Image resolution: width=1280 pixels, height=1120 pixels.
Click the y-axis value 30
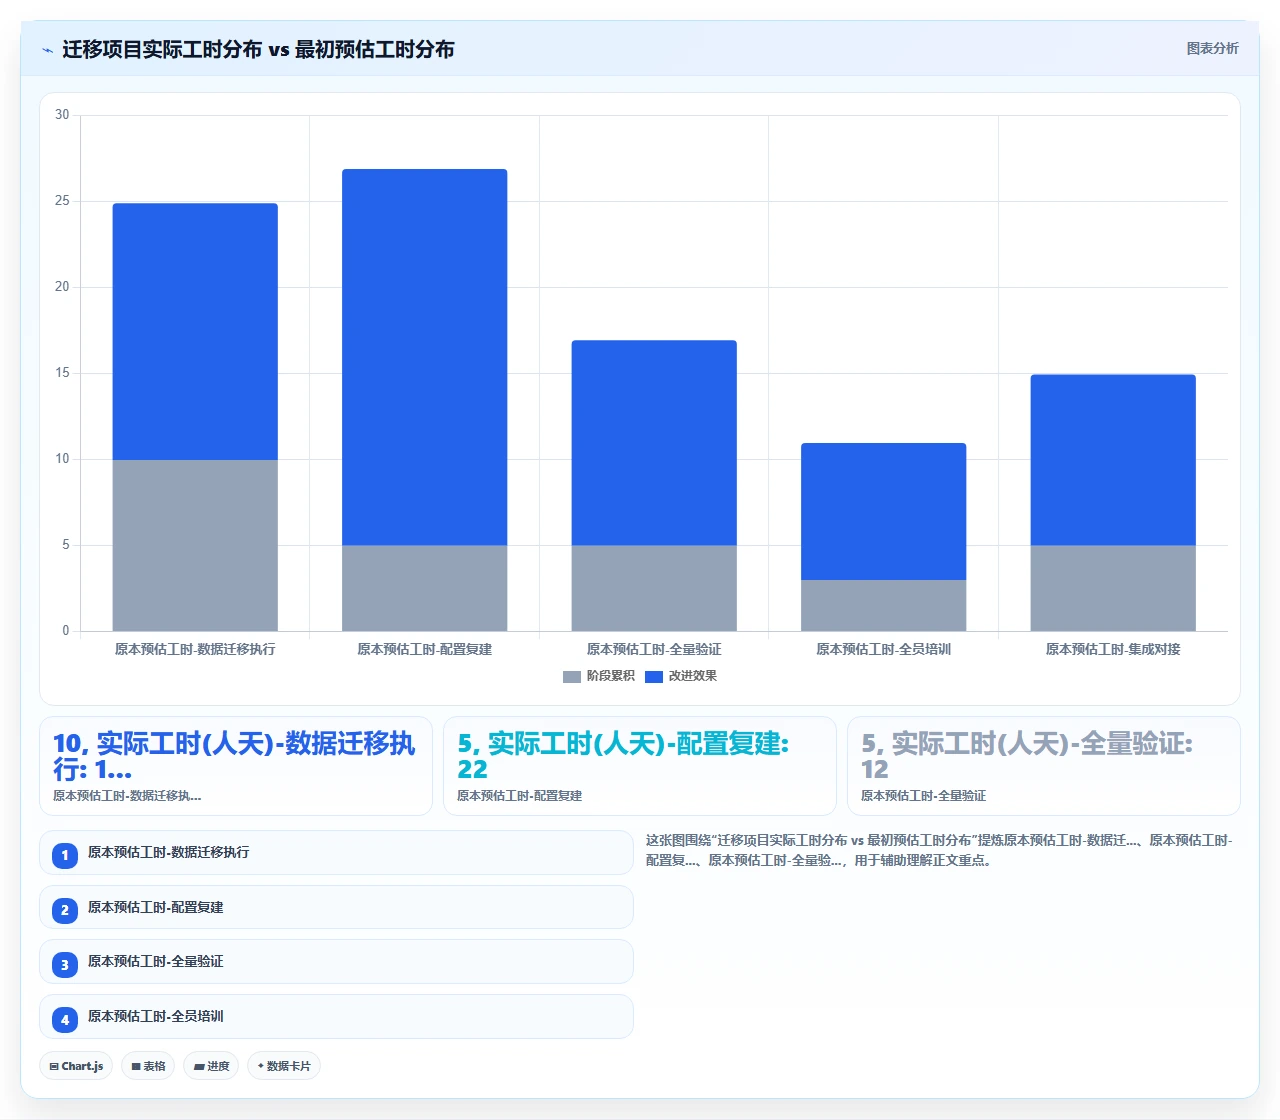(62, 115)
